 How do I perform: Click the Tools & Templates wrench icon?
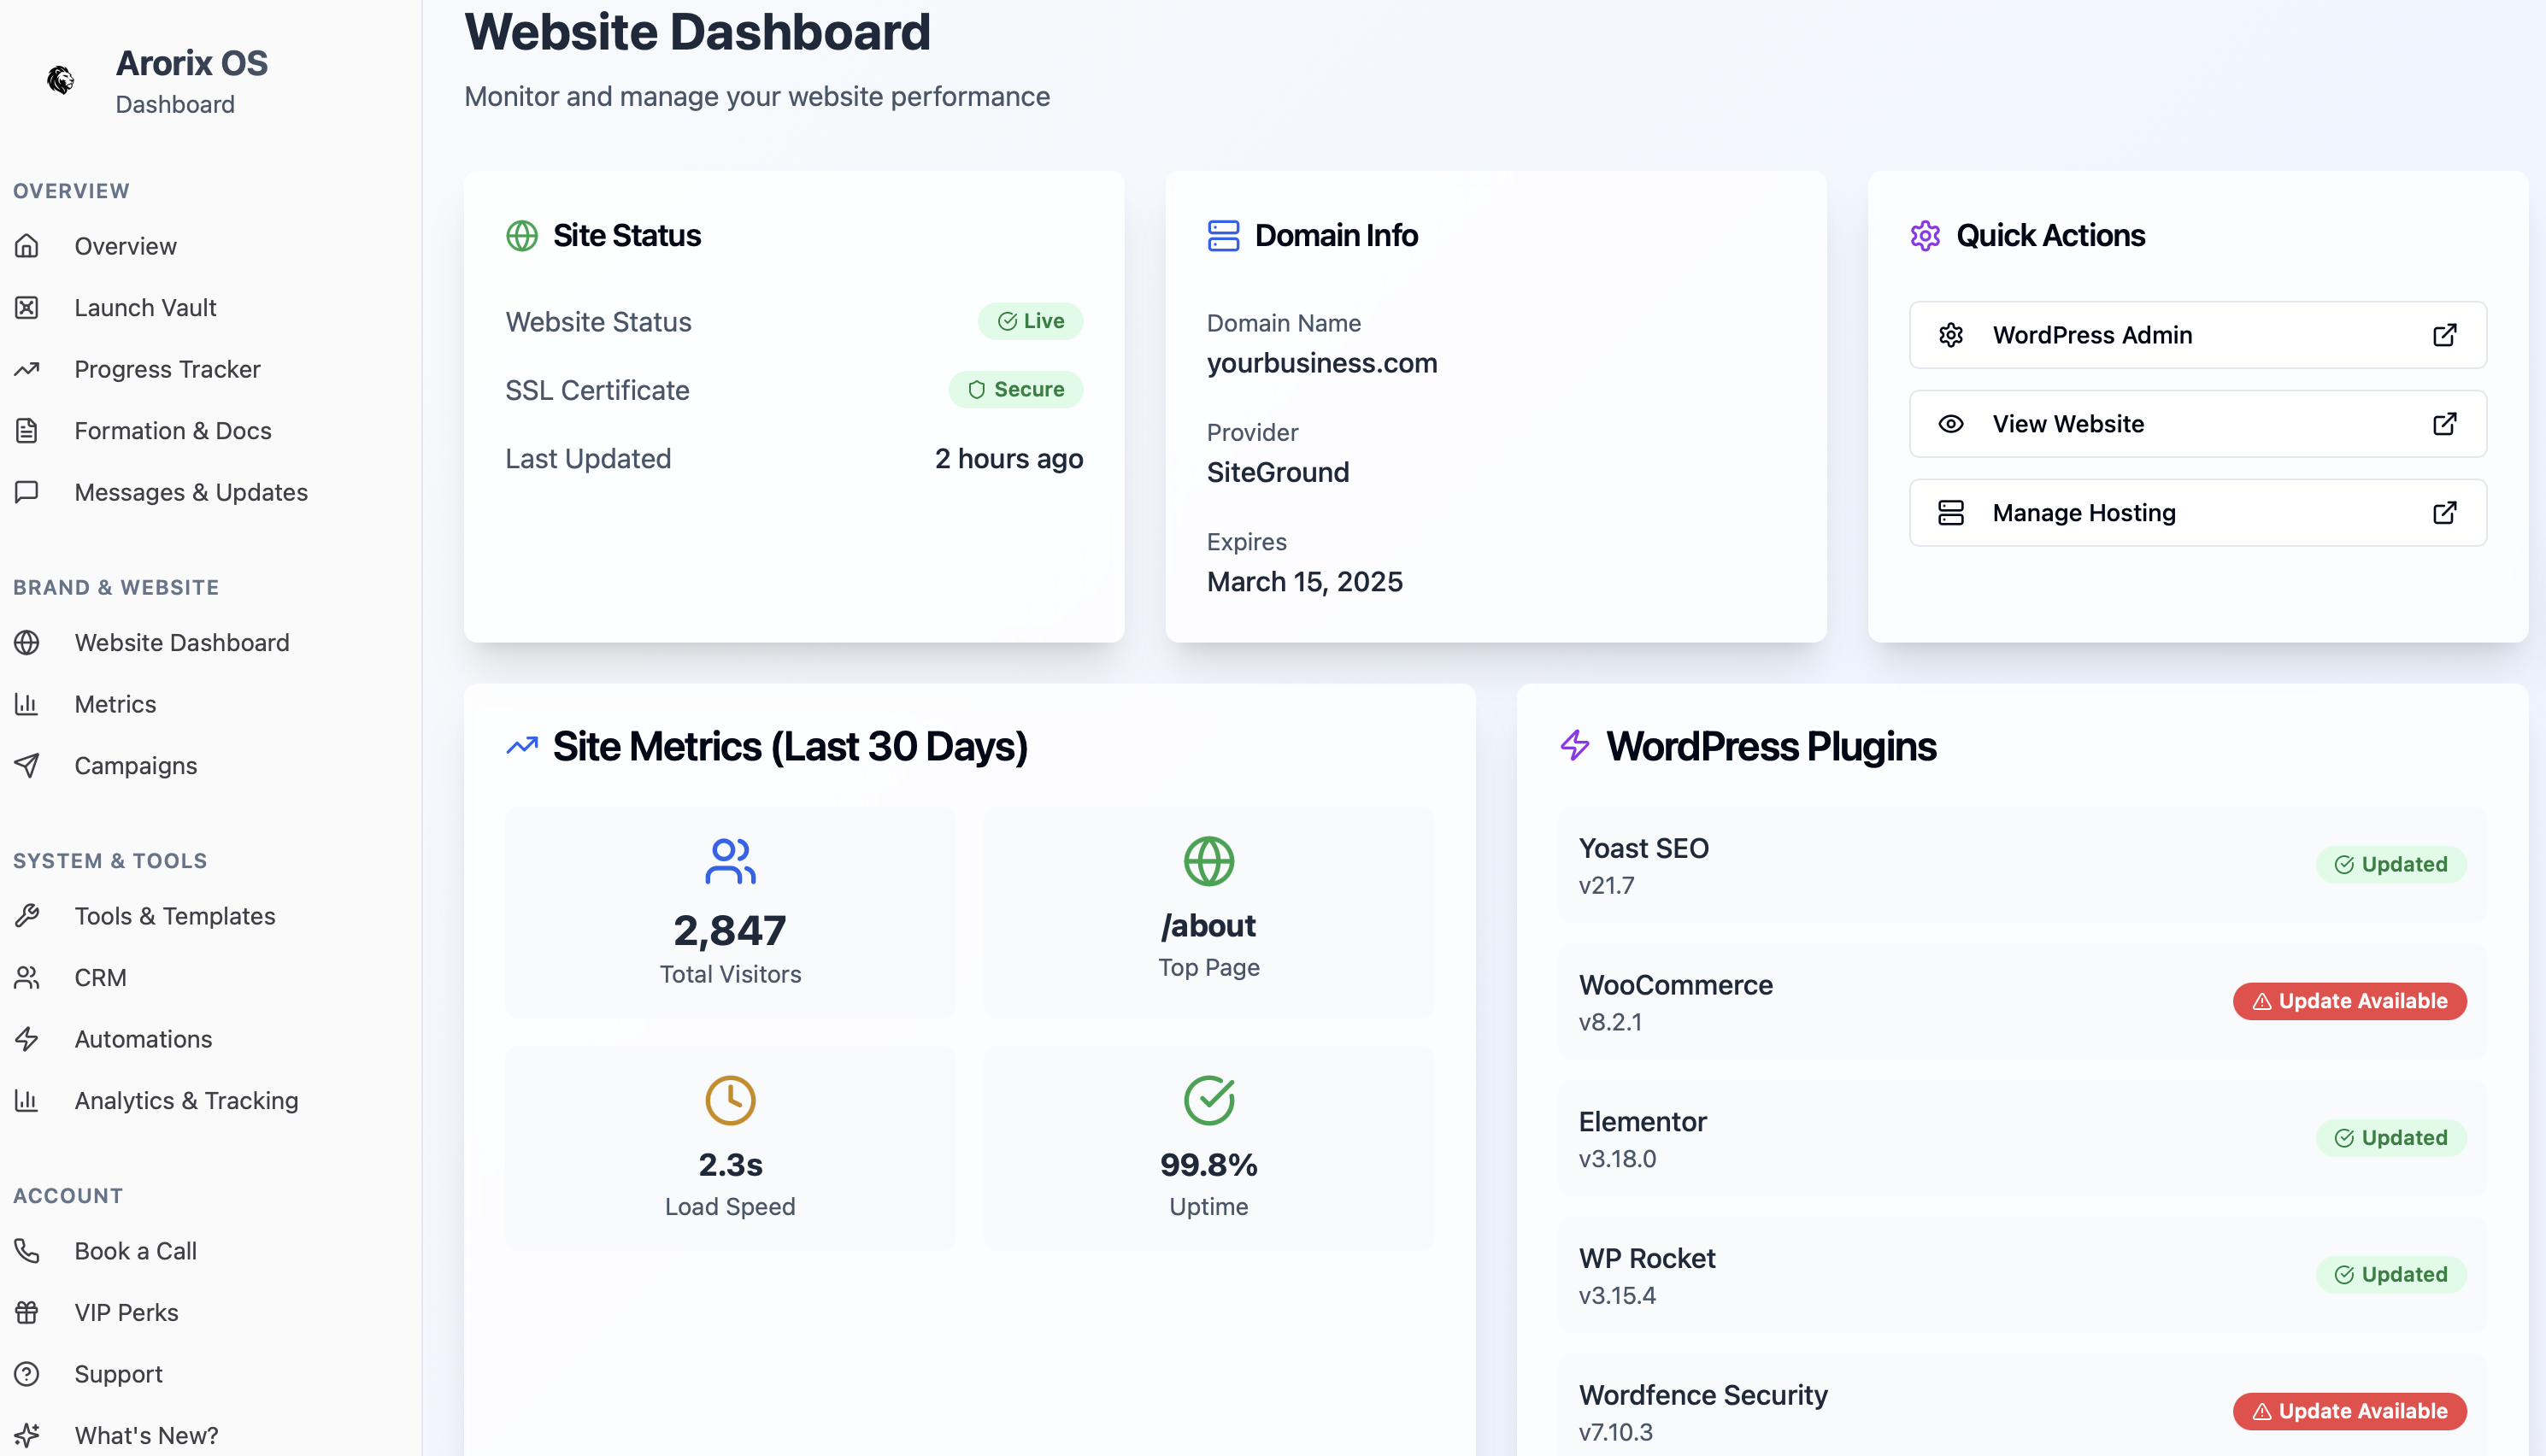pos(27,916)
